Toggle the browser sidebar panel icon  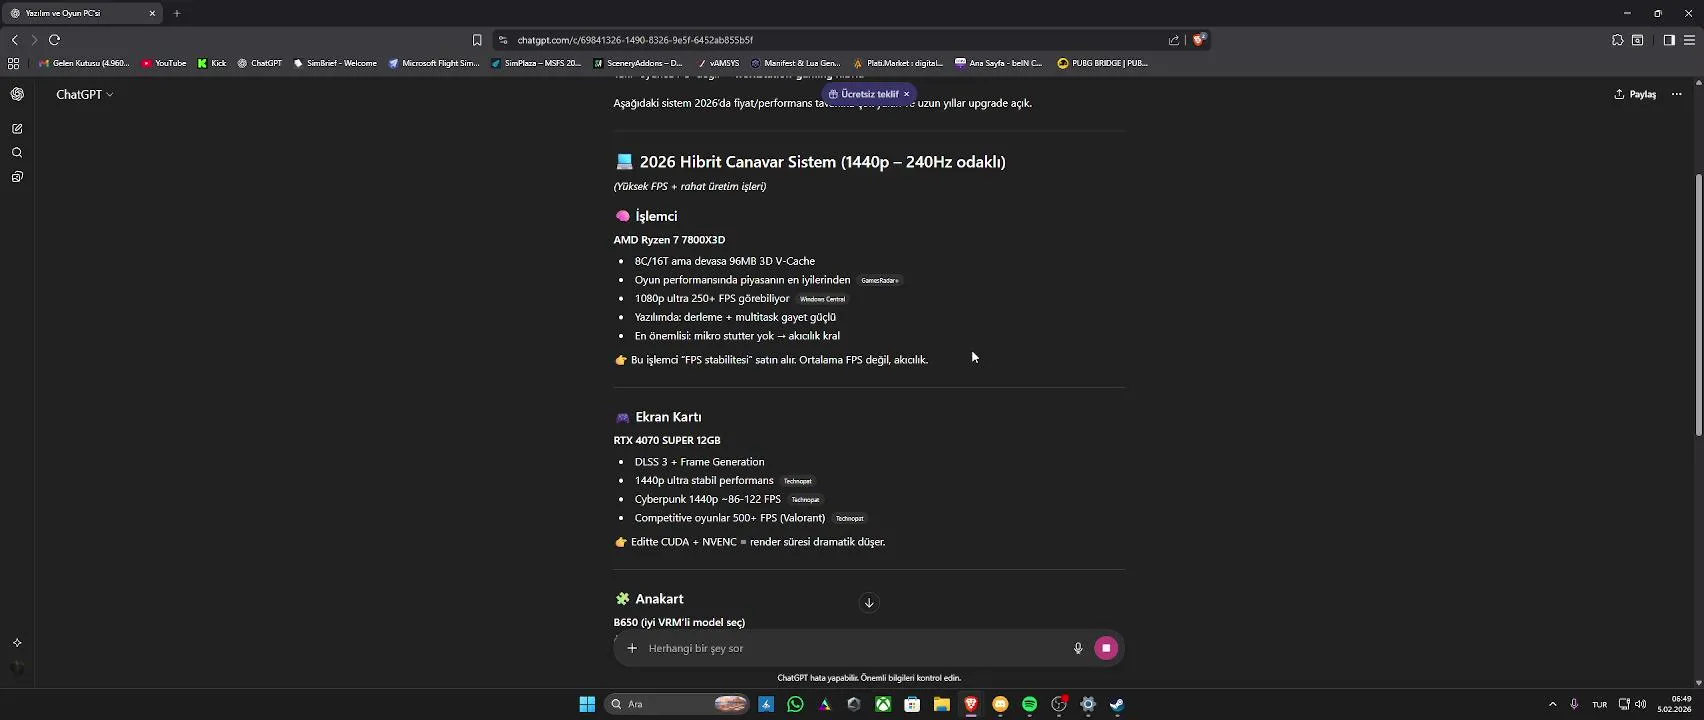[1669, 40]
